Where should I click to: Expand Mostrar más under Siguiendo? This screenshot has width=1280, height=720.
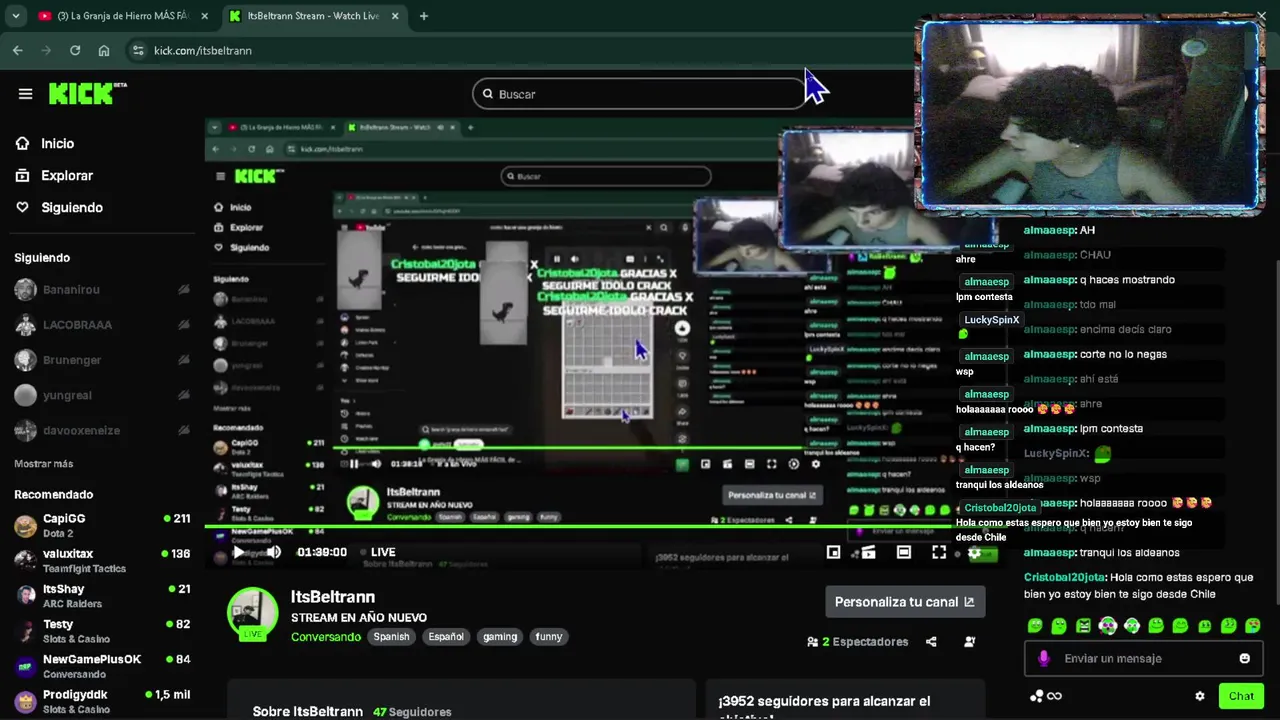43,464
